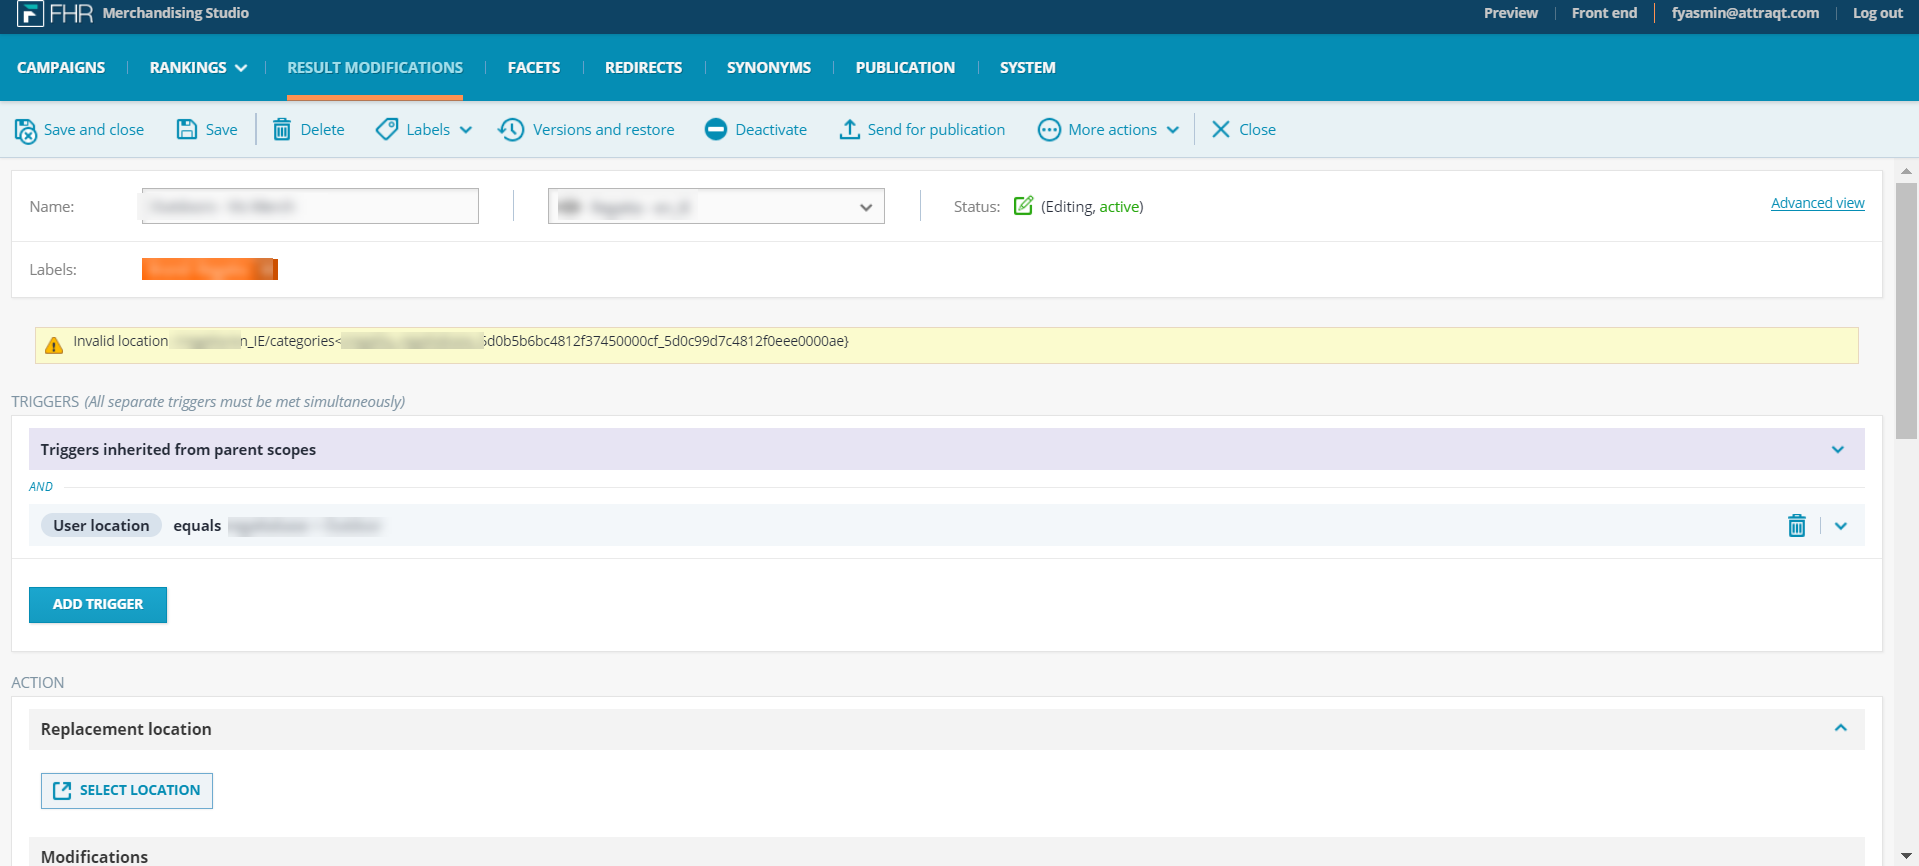Click the green editing status icon
This screenshot has width=1919, height=866.
pos(1023,206)
